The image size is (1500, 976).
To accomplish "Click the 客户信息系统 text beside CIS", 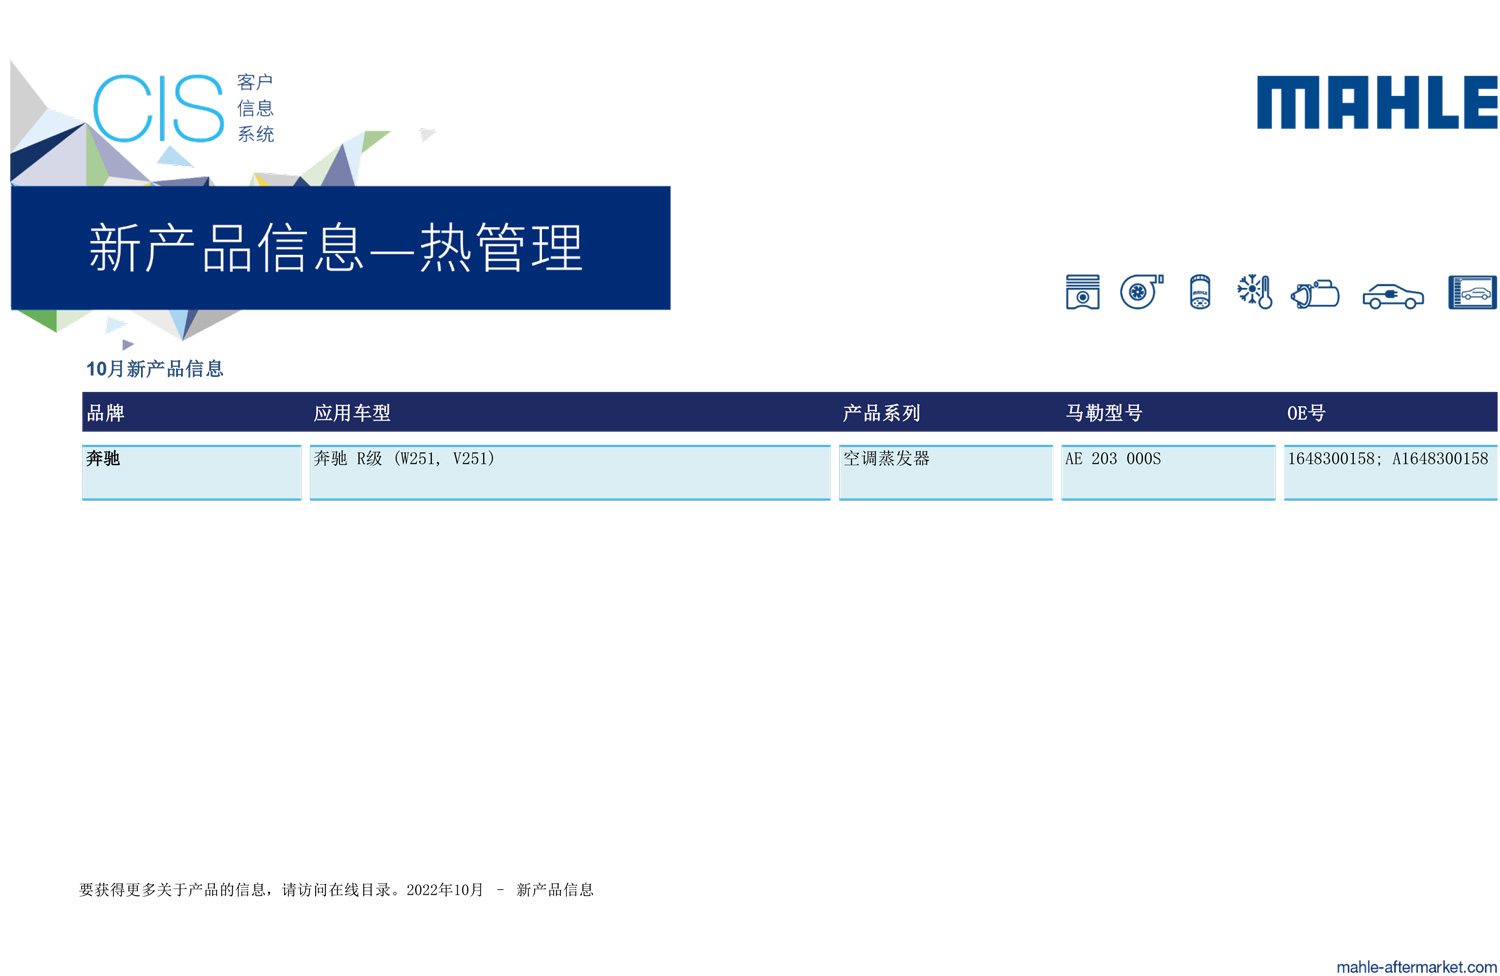I will (x=255, y=108).
